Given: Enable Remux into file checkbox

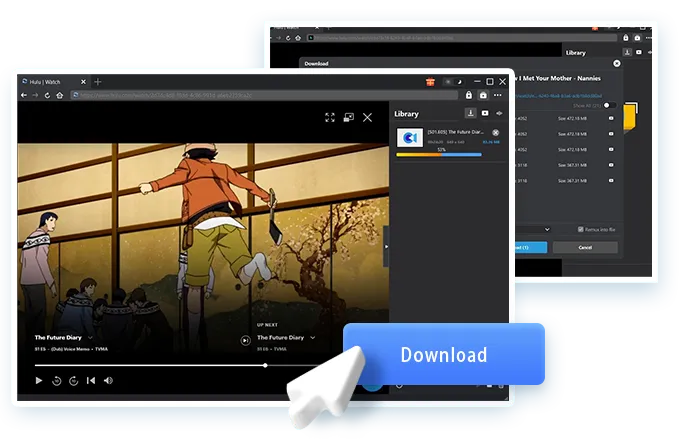Looking at the screenshot, I should pos(580,229).
